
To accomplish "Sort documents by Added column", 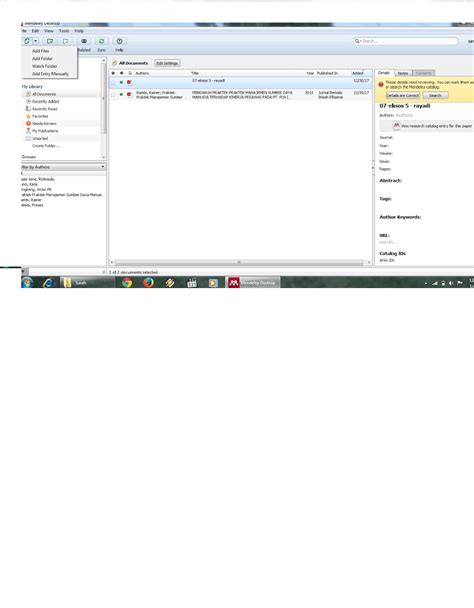I will (358, 73).
